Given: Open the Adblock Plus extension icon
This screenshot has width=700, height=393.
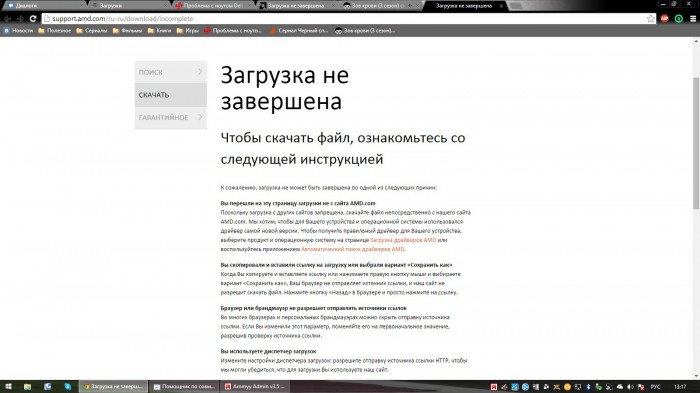Looking at the screenshot, I should (664, 18).
